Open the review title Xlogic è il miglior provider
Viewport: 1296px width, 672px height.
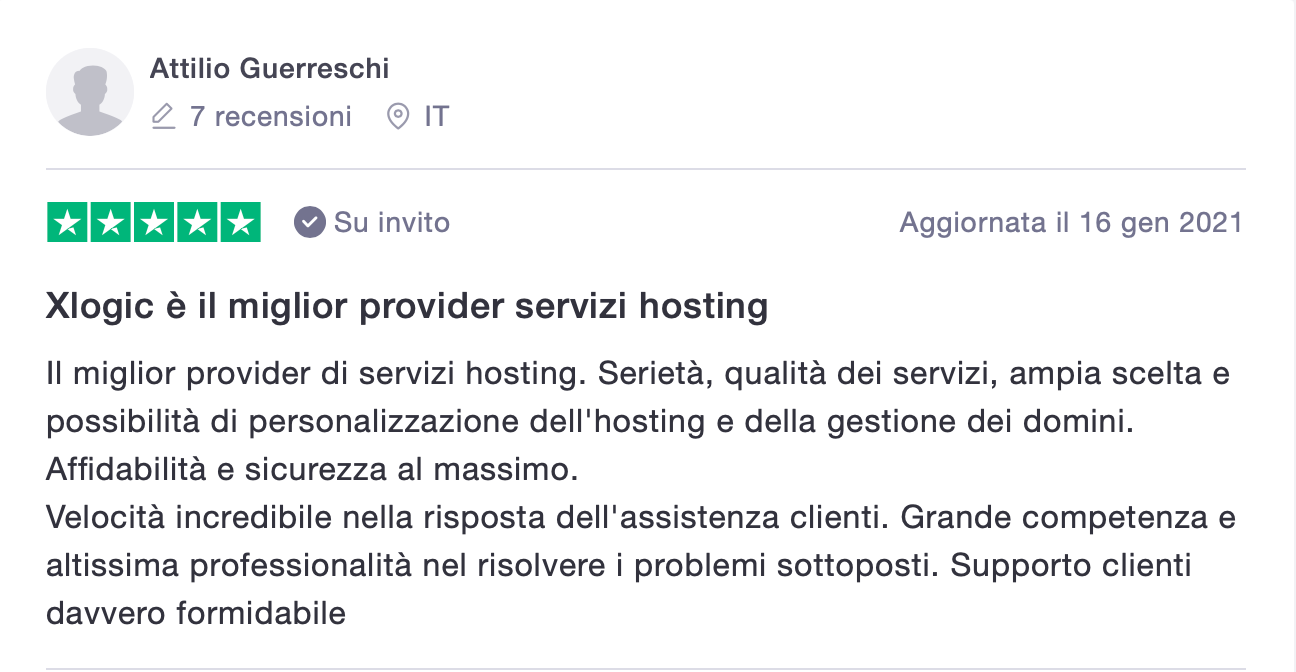coord(407,306)
